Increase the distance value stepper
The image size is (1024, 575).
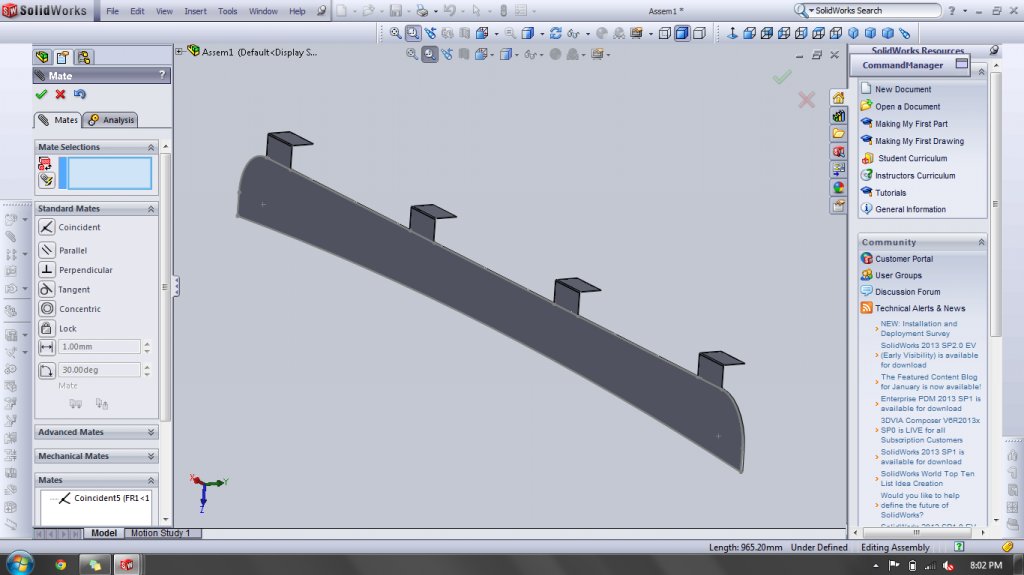(147, 343)
